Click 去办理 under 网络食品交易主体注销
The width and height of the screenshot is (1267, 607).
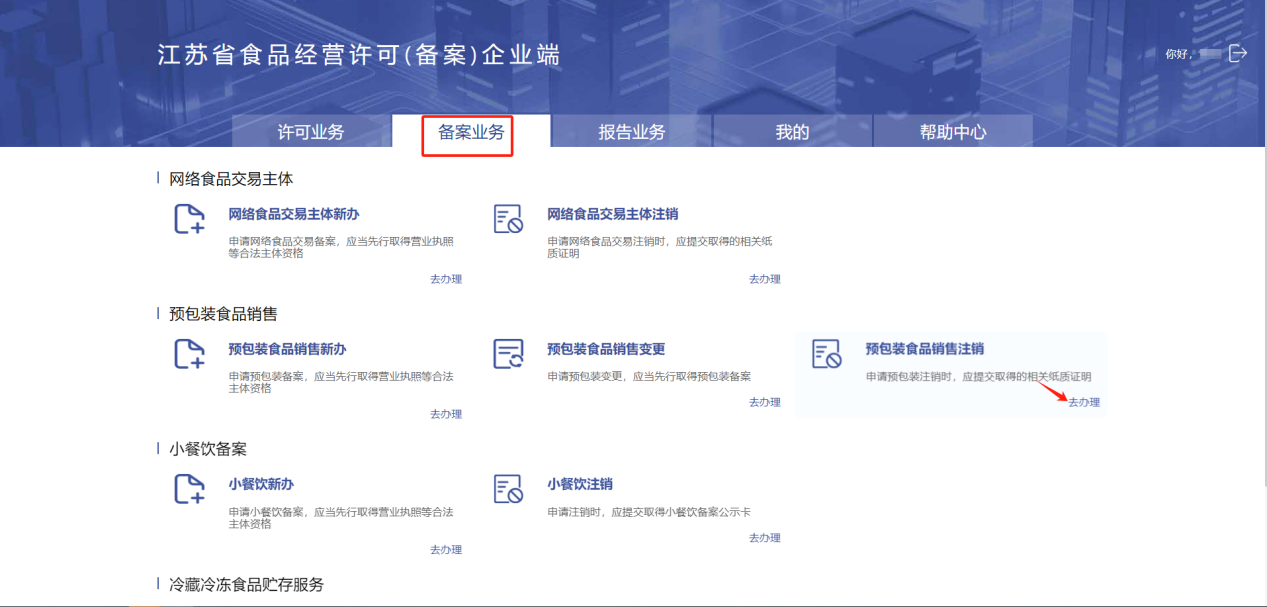pyautogui.click(x=764, y=279)
